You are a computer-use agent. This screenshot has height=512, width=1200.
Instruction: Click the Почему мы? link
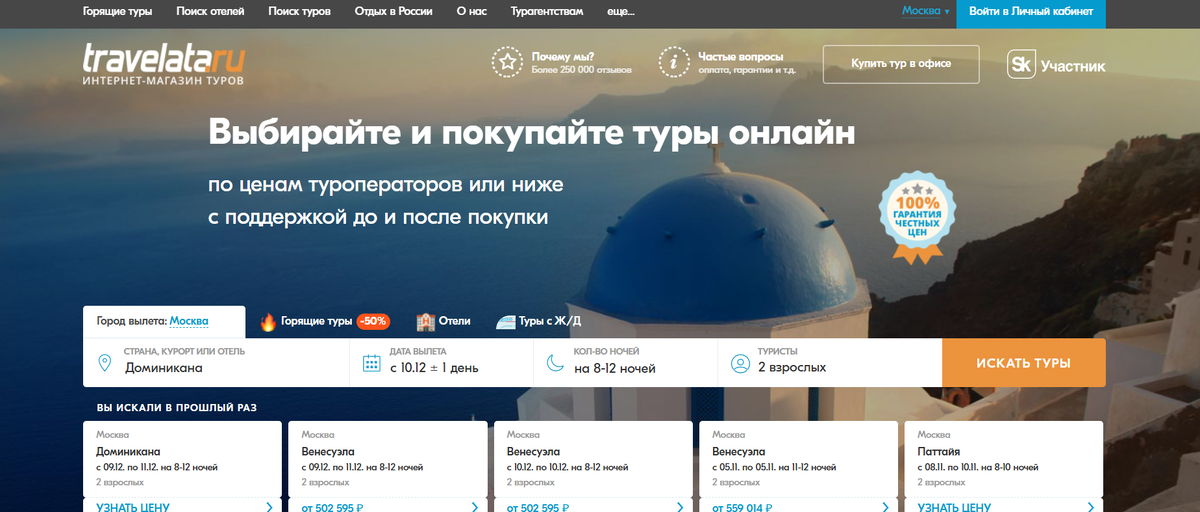pos(560,56)
